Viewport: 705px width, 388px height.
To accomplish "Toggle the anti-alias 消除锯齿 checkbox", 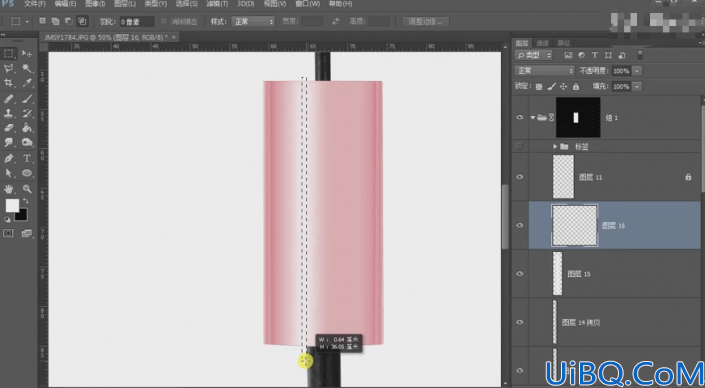I will pos(164,21).
